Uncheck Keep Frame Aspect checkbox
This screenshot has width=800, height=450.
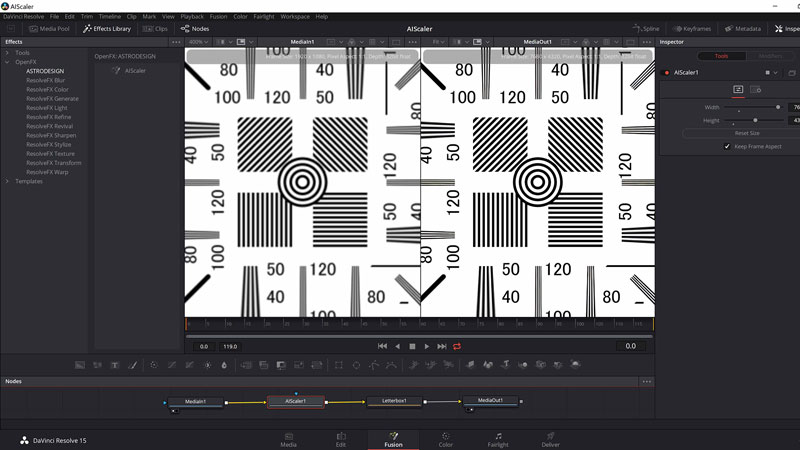click(x=727, y=146)
